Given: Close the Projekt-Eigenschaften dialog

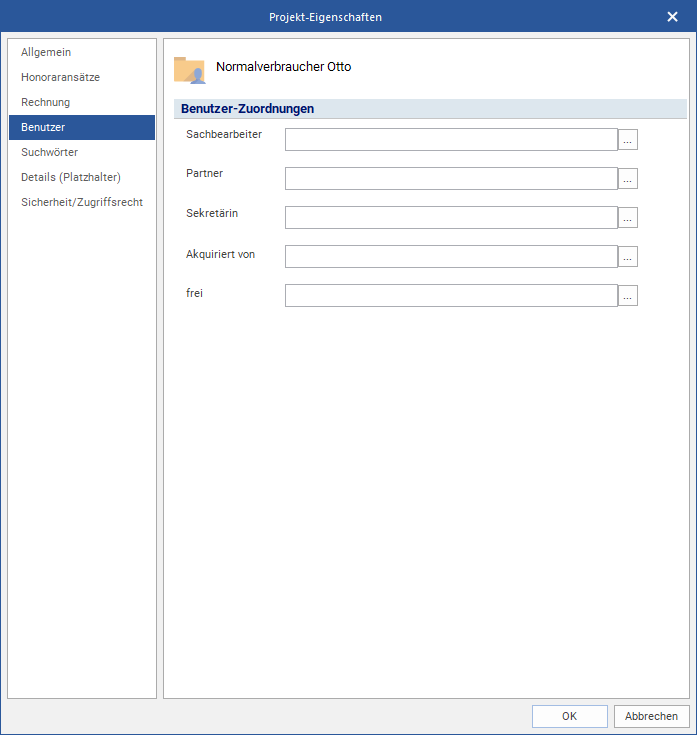Looking at the screenshot, I should point(672,17).
